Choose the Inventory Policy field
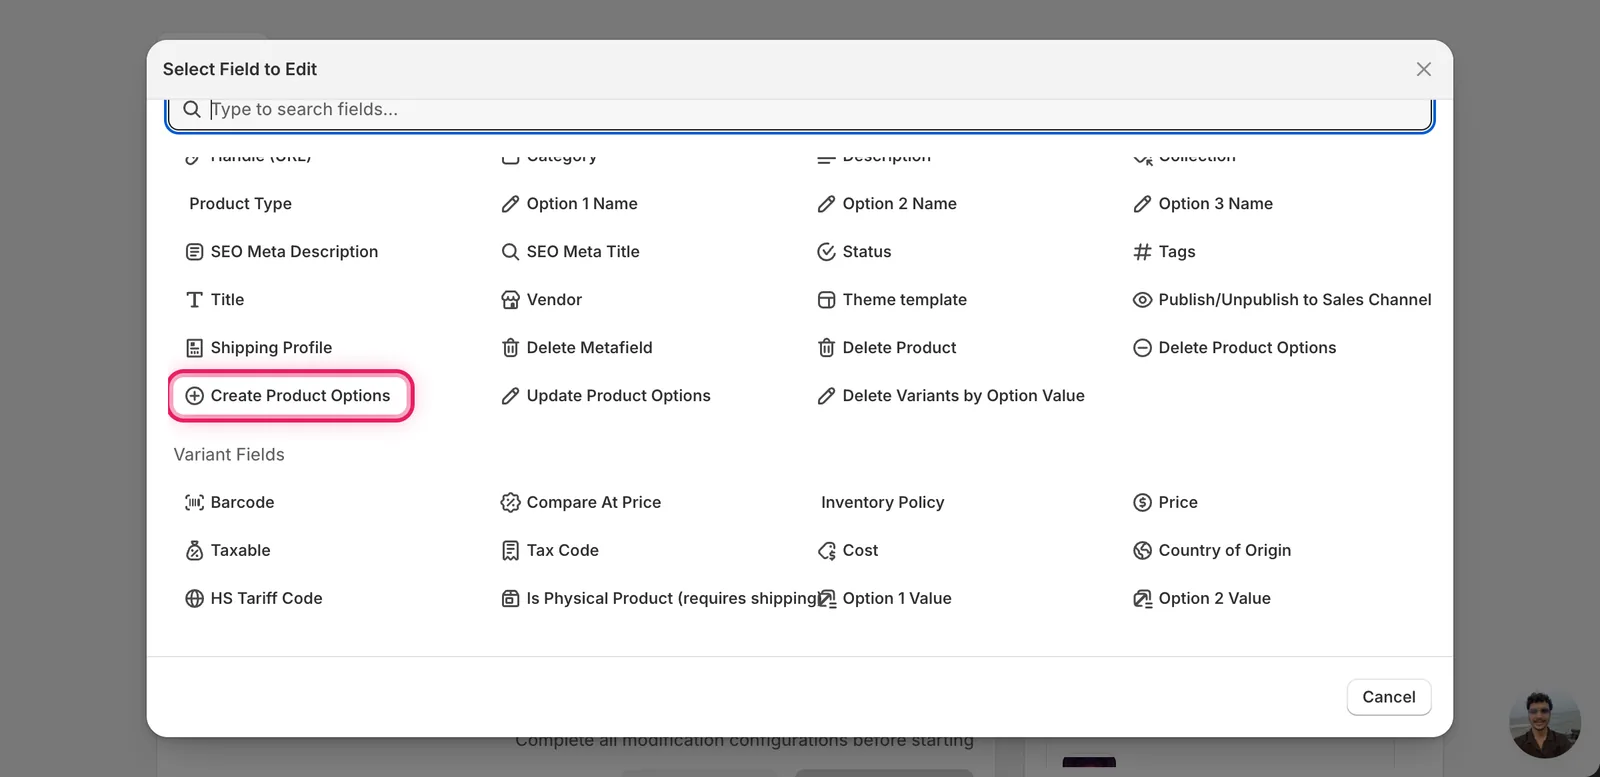This screenshot has width=1600, height=777. point(882,502)
